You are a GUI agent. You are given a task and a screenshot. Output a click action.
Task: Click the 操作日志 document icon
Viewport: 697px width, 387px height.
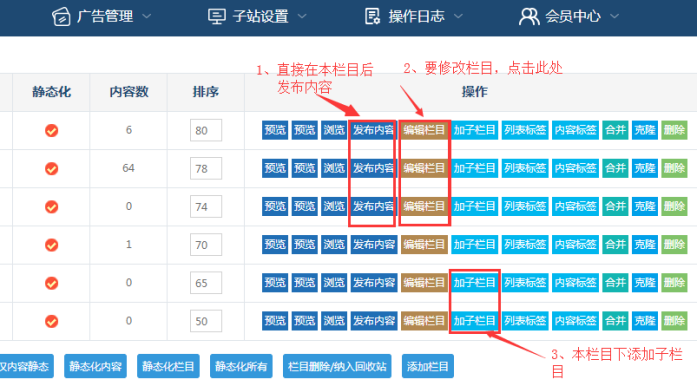tap(372, 16)
